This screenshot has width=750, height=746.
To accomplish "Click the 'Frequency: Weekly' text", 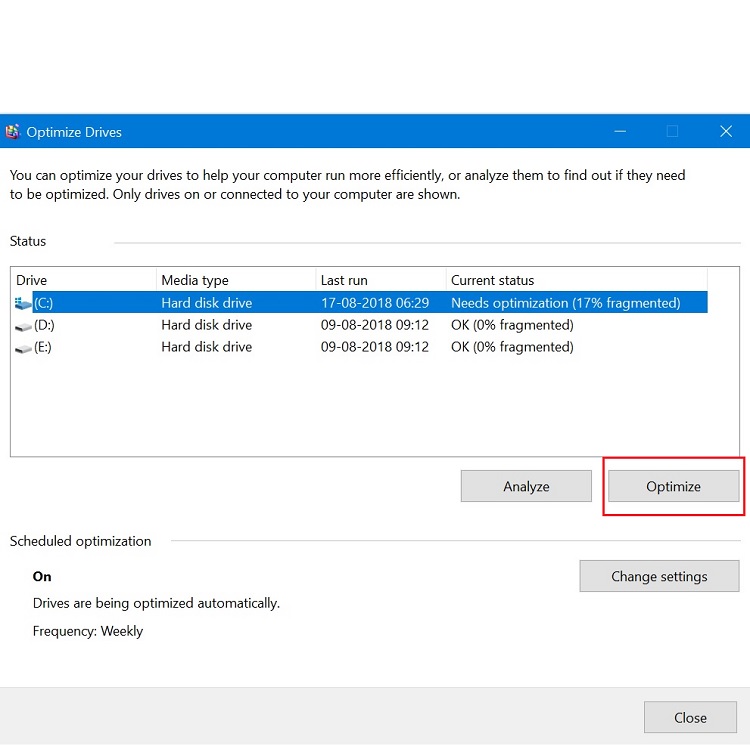I will pyautogui.click(x=88, y=631).
